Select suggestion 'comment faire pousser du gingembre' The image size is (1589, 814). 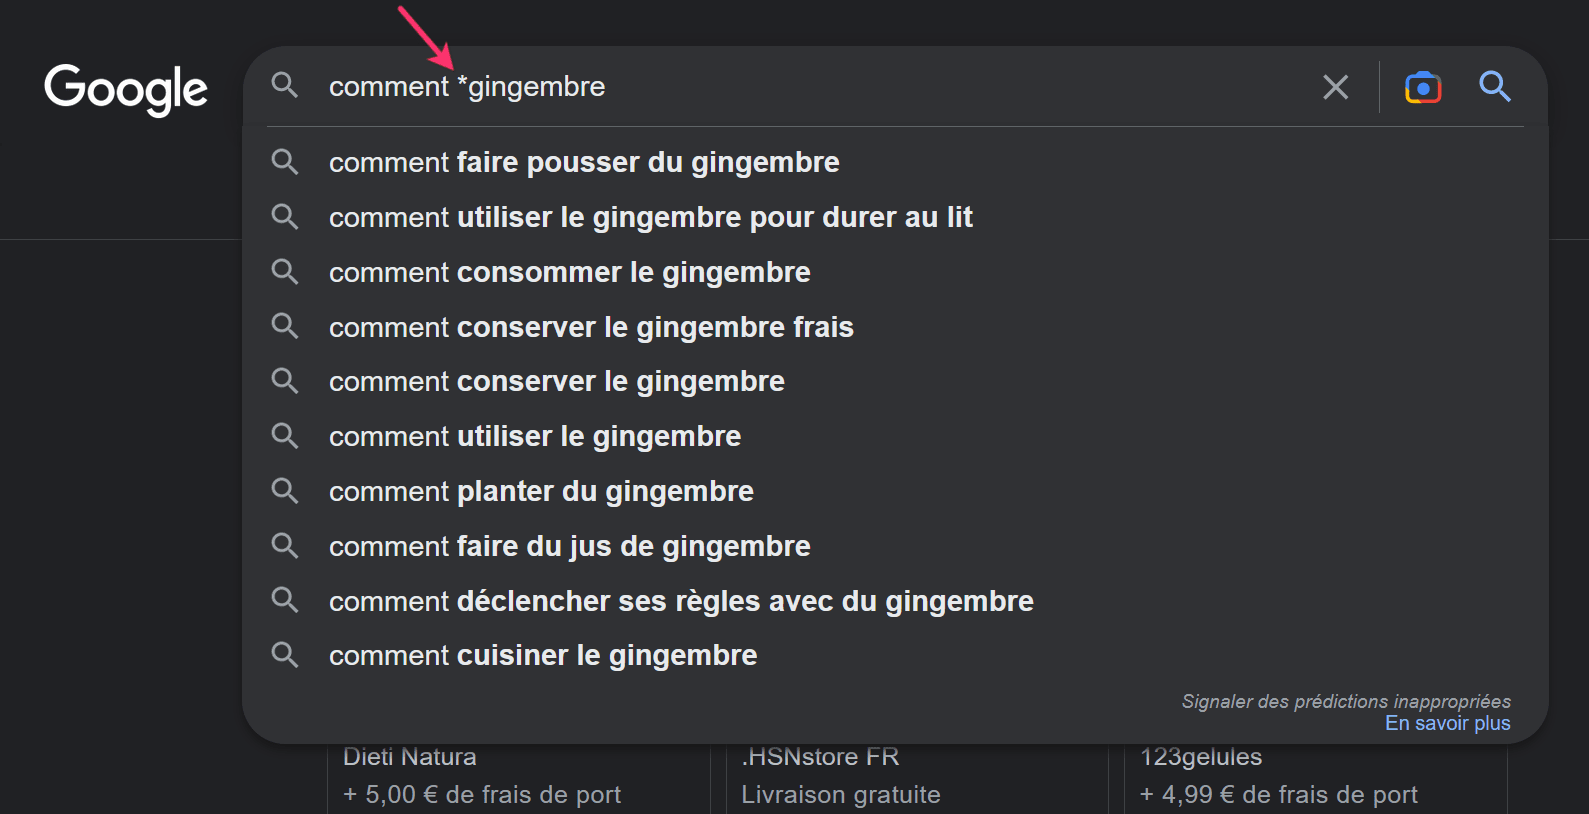pyautogui.click(x=584, y=162)
